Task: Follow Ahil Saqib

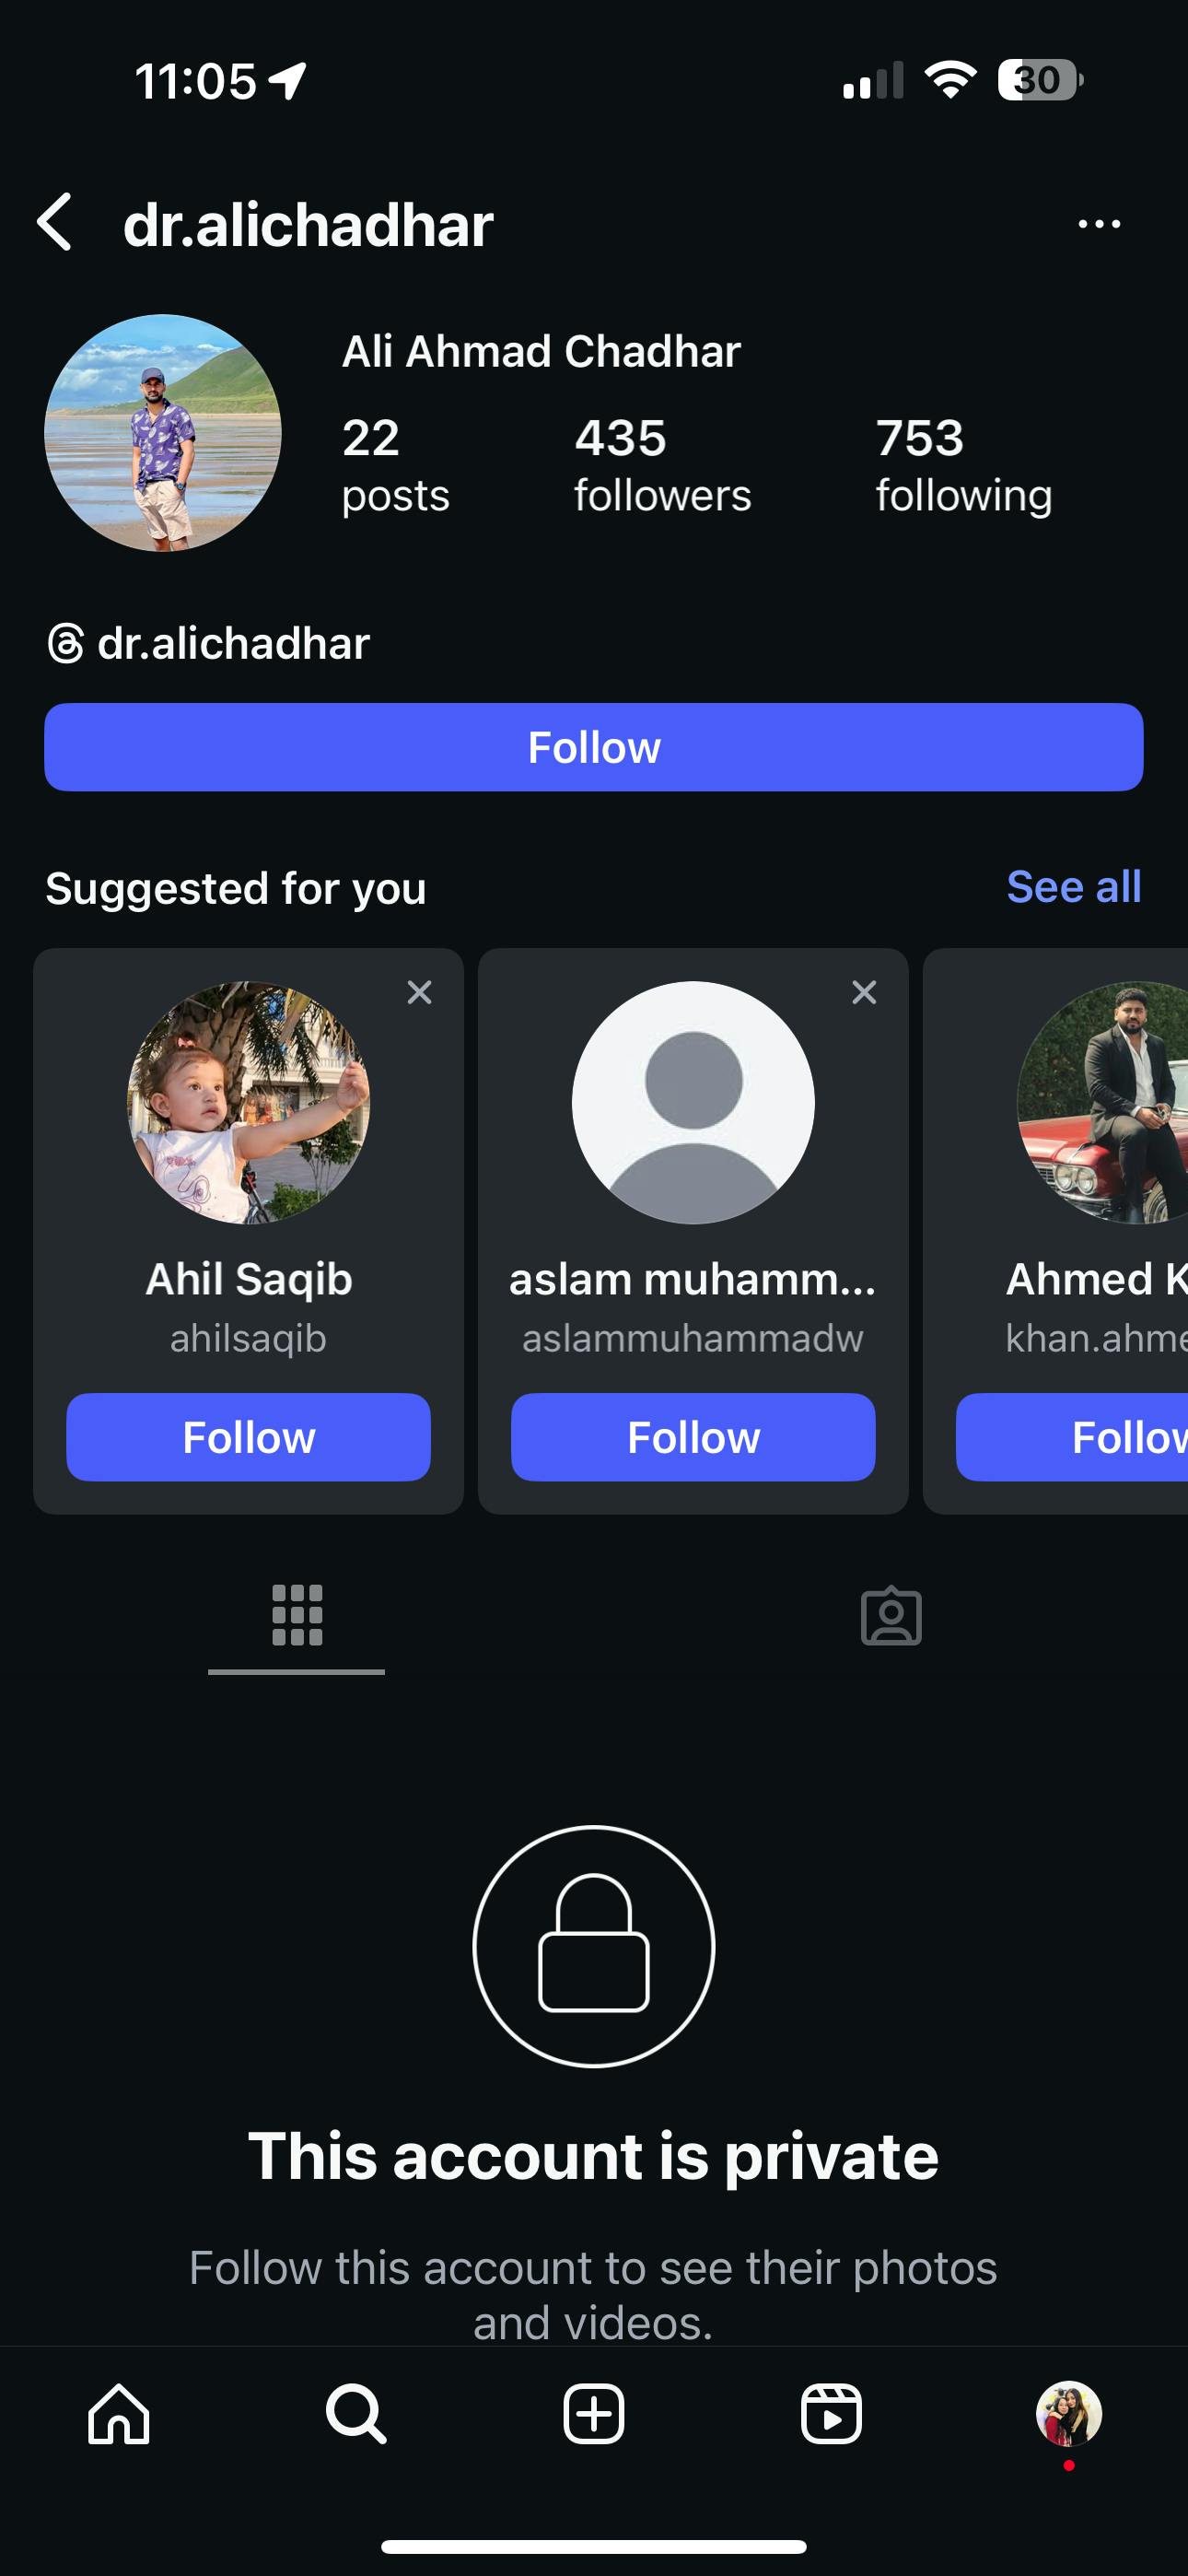Action: coord(248,1436)
